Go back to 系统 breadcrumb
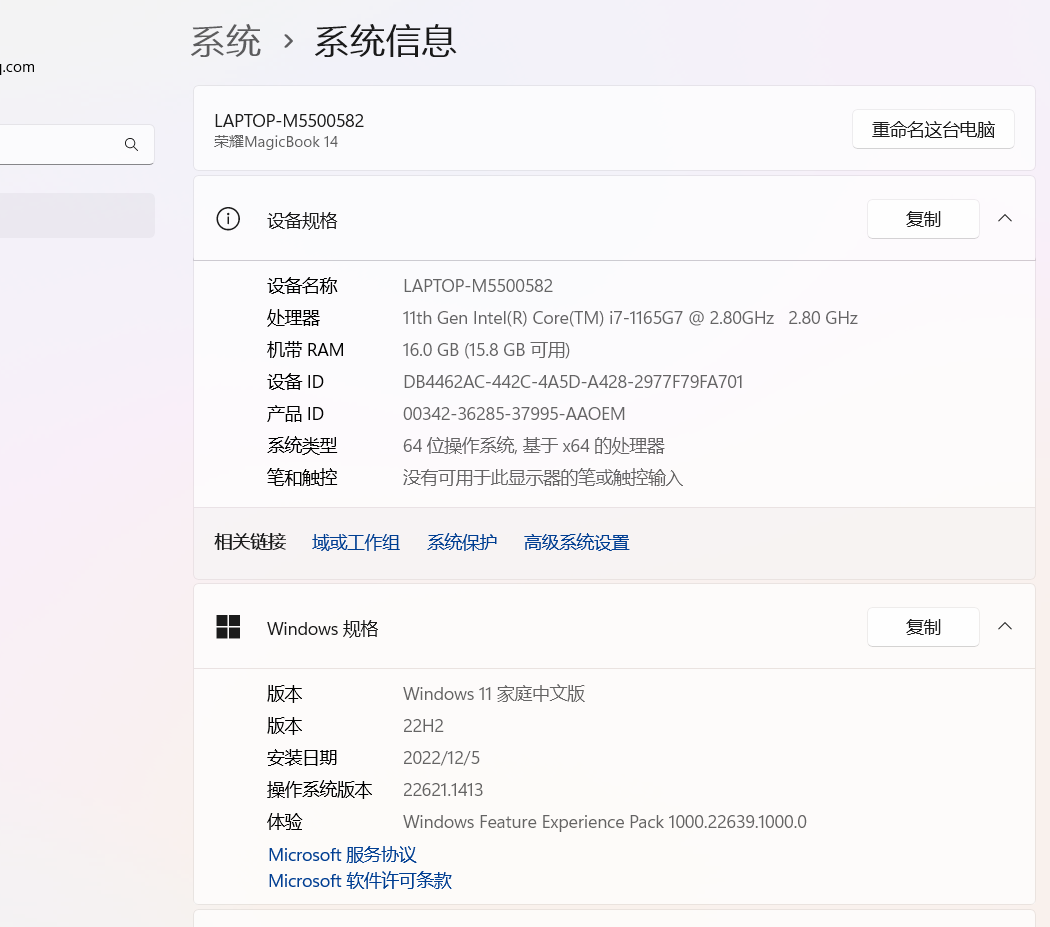The image size is (1050, 927). point(226,42)
